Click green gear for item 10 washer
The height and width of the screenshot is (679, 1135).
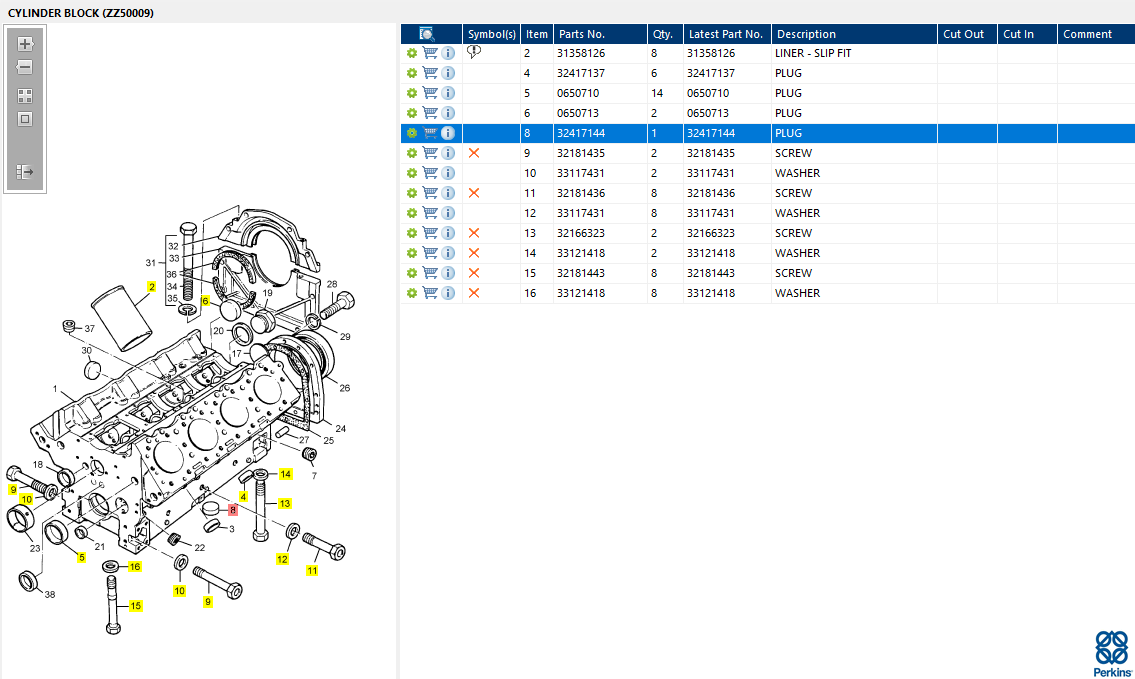411,173
